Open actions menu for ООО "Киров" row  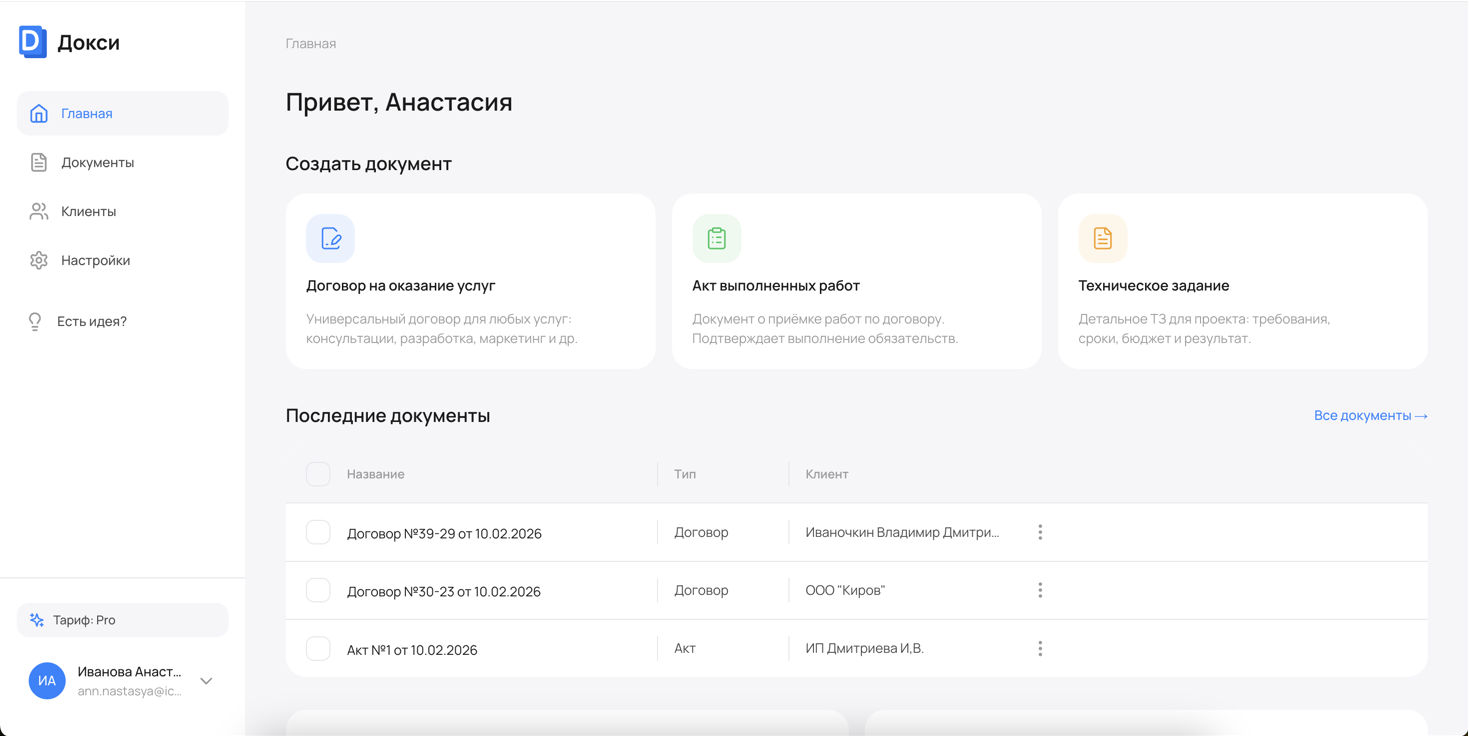click(1040, 590)
